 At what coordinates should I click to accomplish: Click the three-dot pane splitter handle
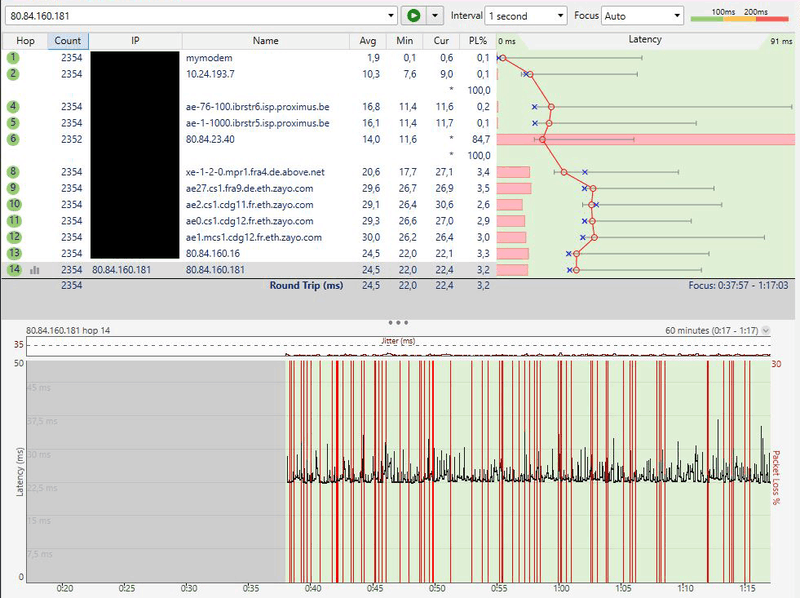(x=398, y=322)
